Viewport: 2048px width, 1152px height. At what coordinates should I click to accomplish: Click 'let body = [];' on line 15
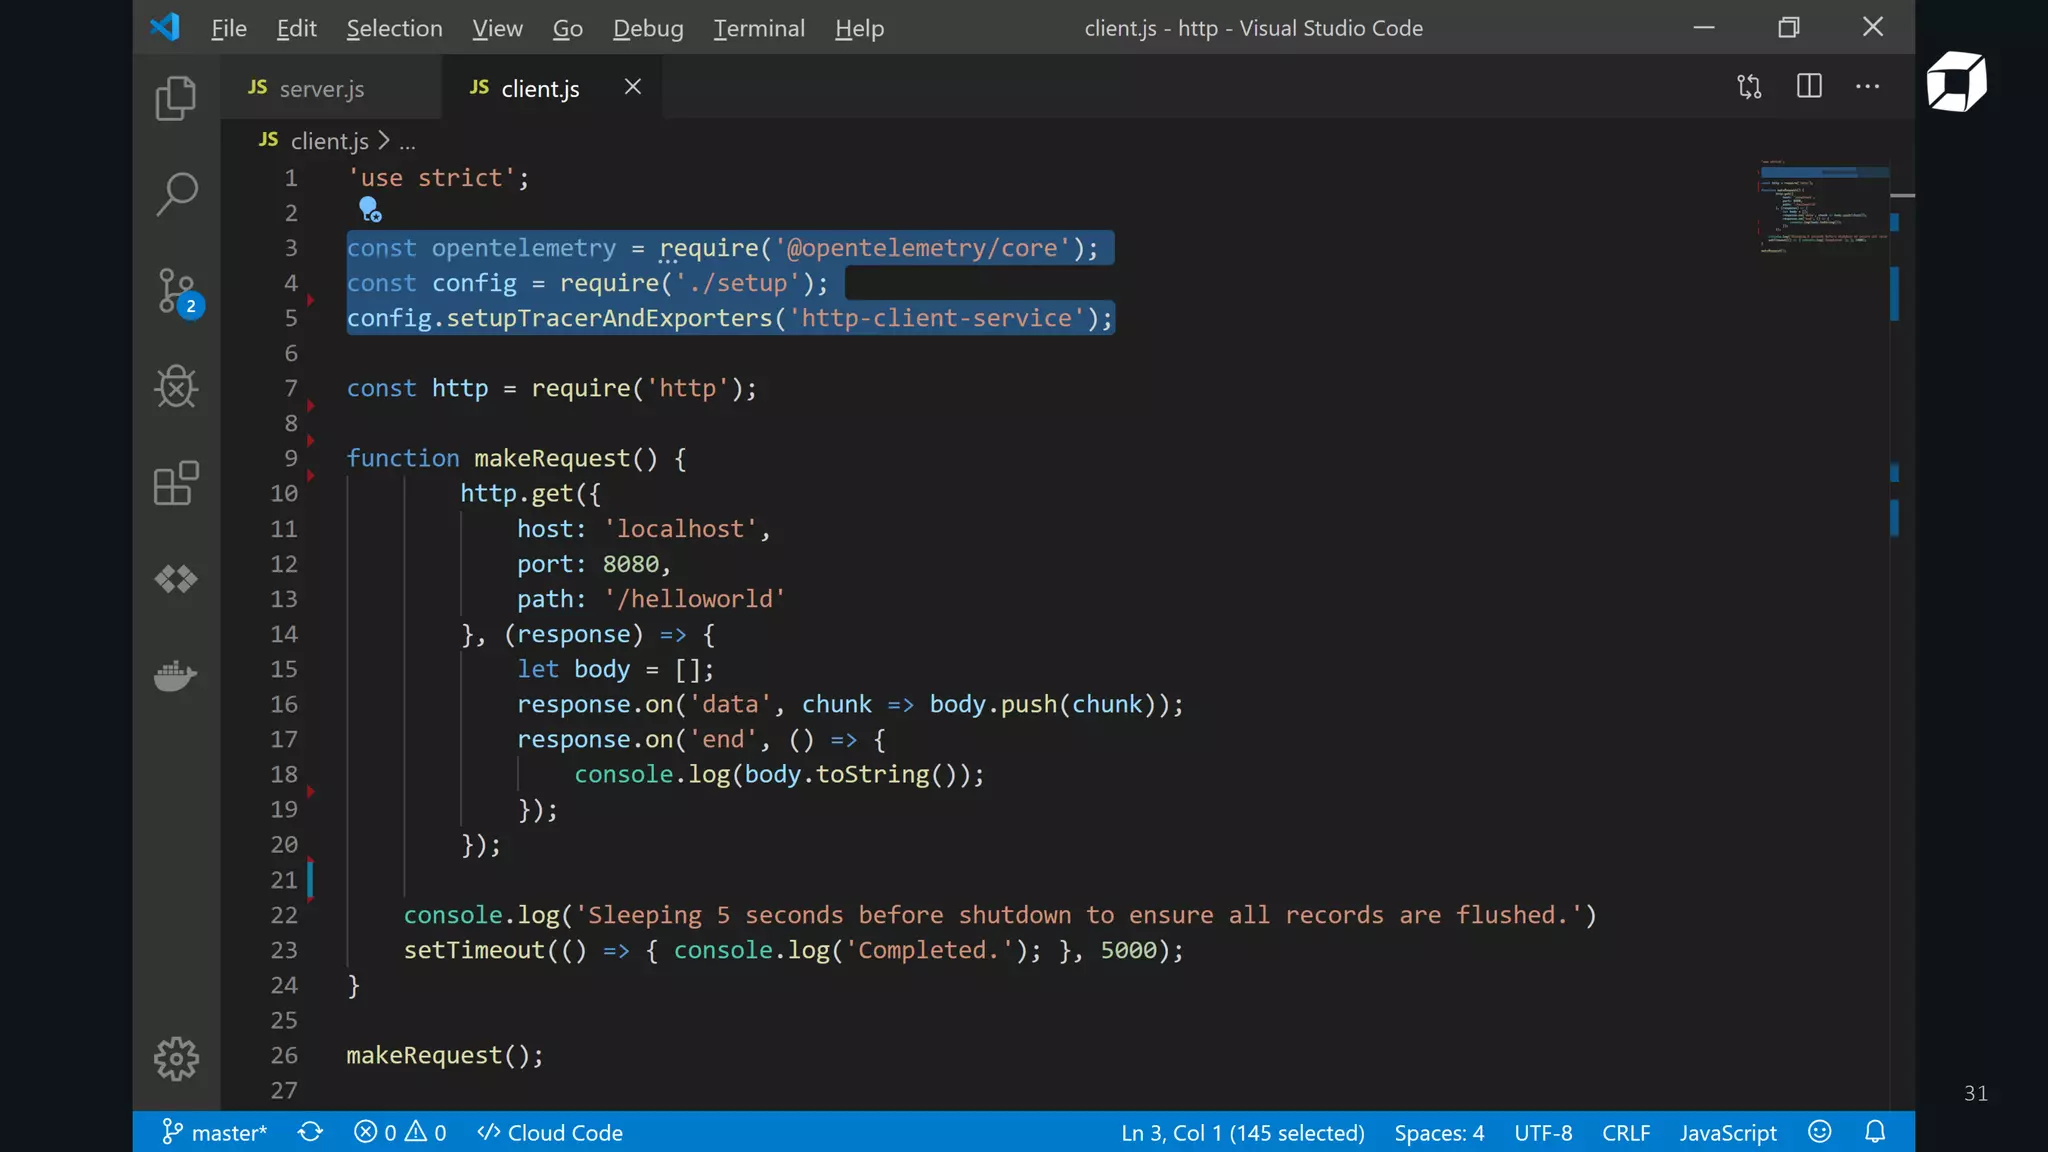615,669
